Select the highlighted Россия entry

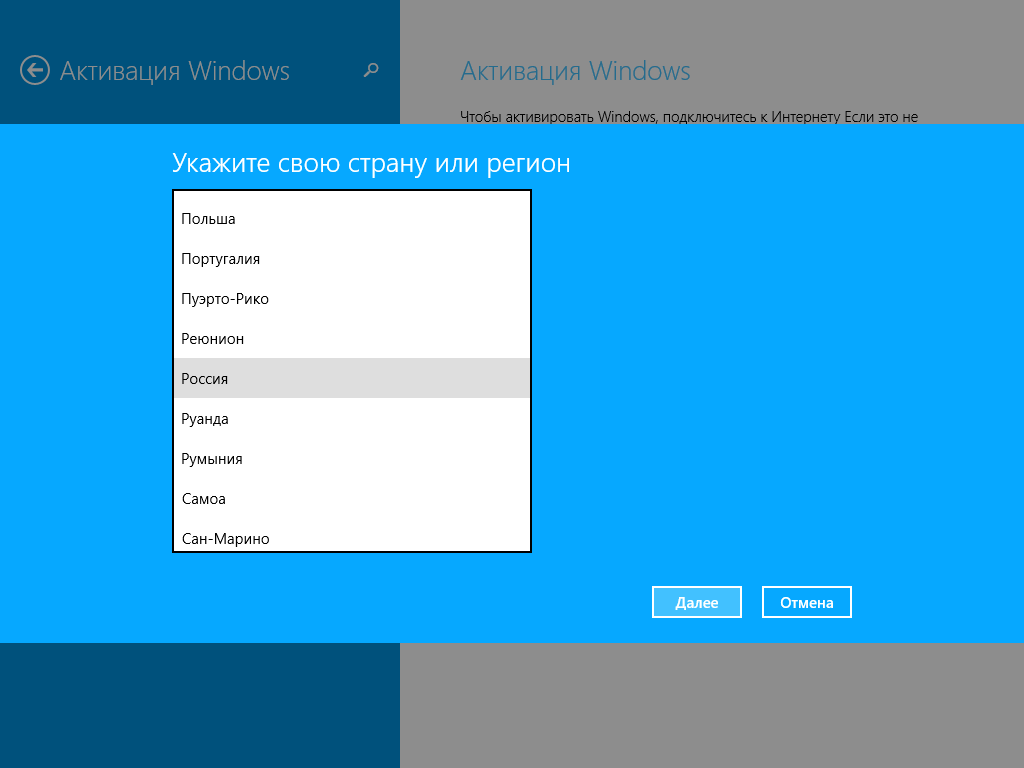tap(352, 378)
